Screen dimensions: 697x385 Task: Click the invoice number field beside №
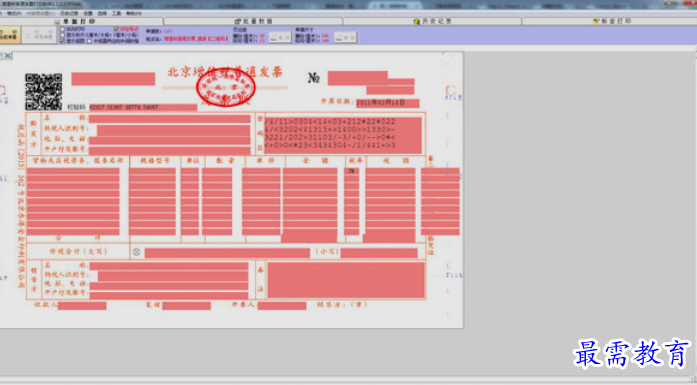click(x=358, y=78)
